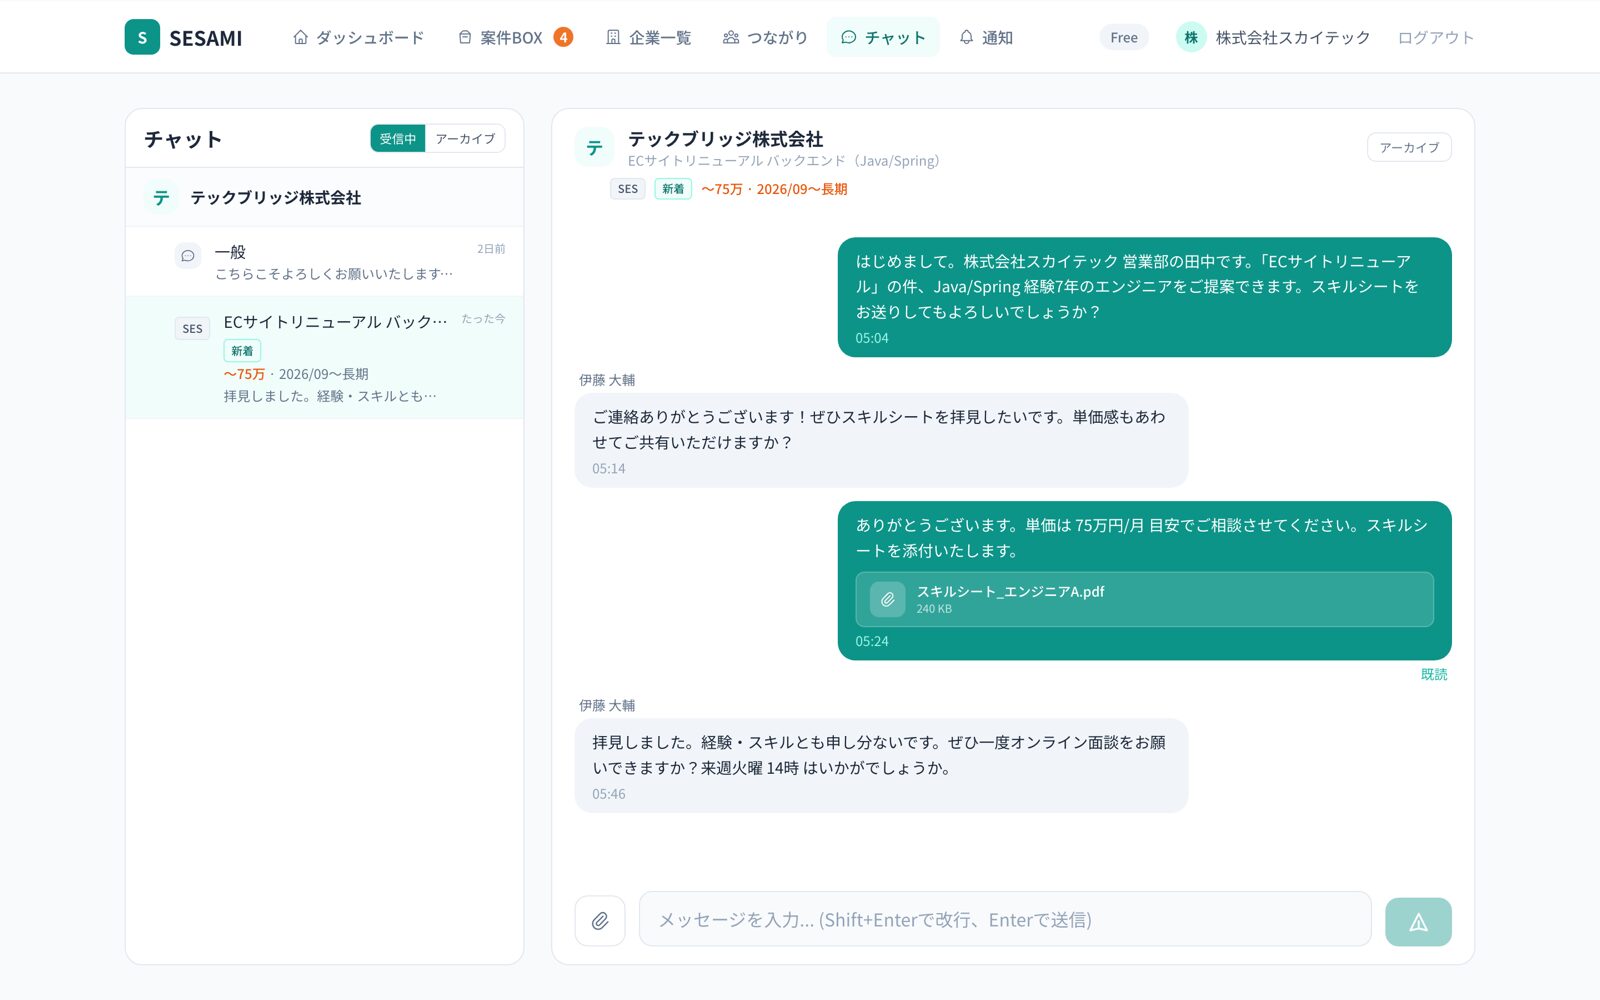Click the 伊藤 大輔 message at 05:14
Image resolution: width=1600 pixels, height=1000 pixels.
[881, 440]
